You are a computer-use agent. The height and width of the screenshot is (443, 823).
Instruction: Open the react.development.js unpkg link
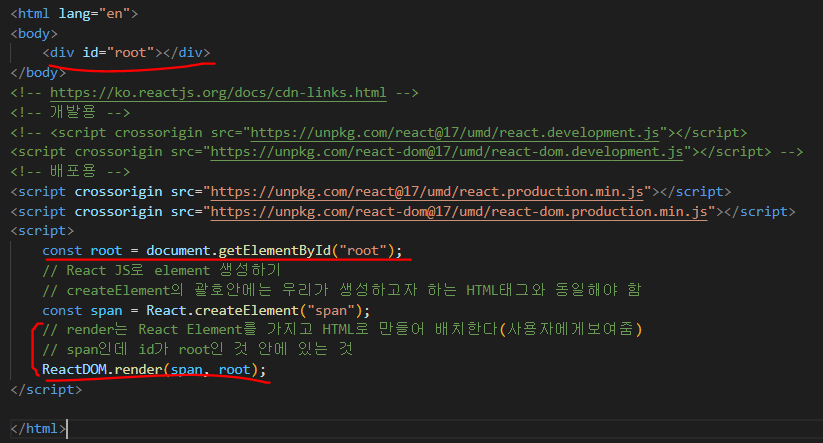455,133
